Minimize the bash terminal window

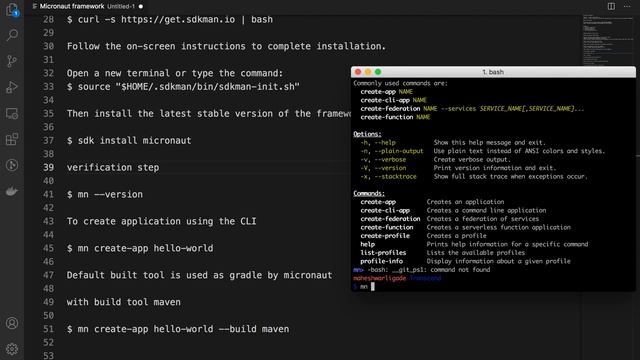coord(368,72)
